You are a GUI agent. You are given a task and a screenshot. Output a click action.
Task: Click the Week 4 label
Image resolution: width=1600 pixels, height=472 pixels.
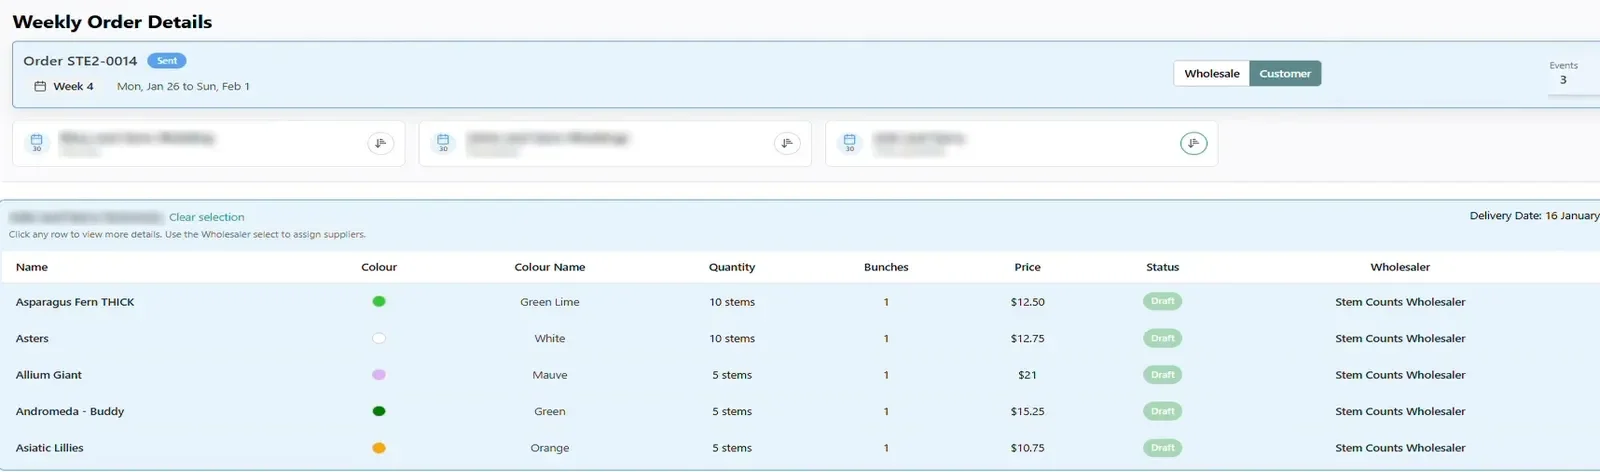pyautogui.click(x=73, y=87)
